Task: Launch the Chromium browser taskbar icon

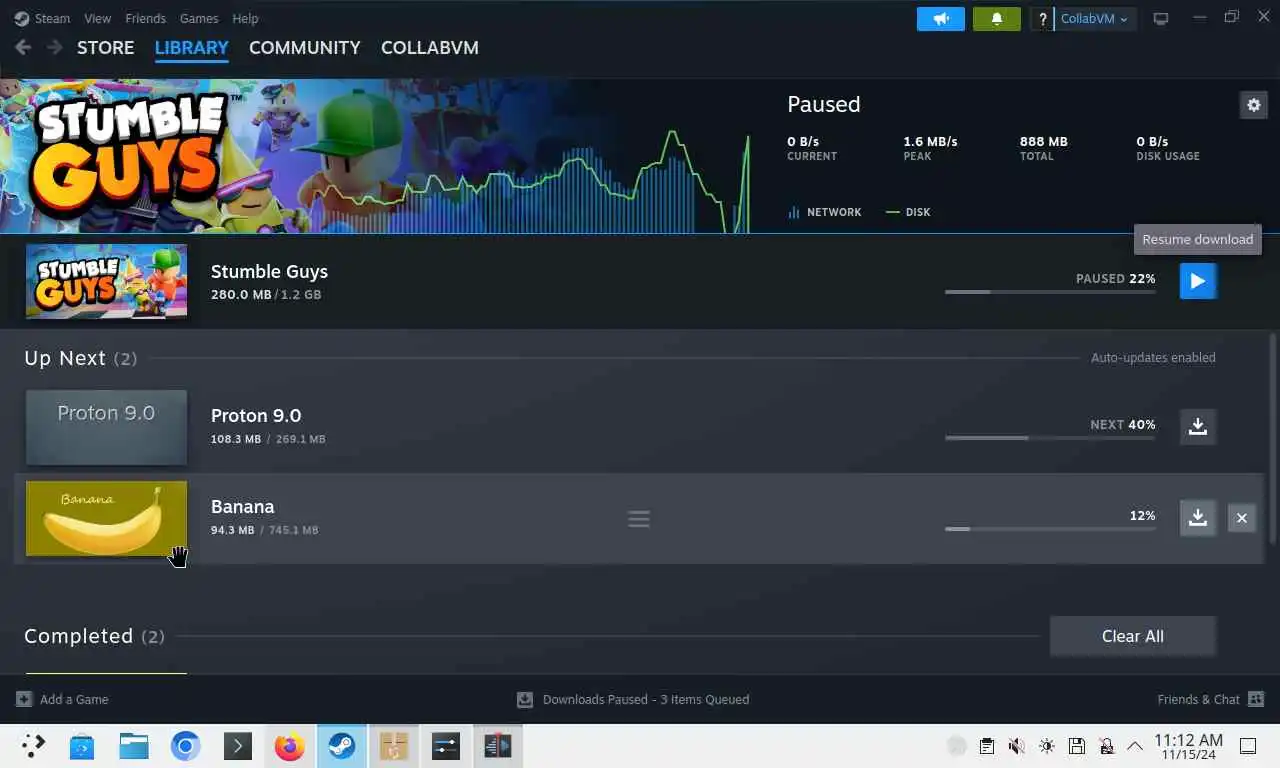Action: [x=185, y=746]
